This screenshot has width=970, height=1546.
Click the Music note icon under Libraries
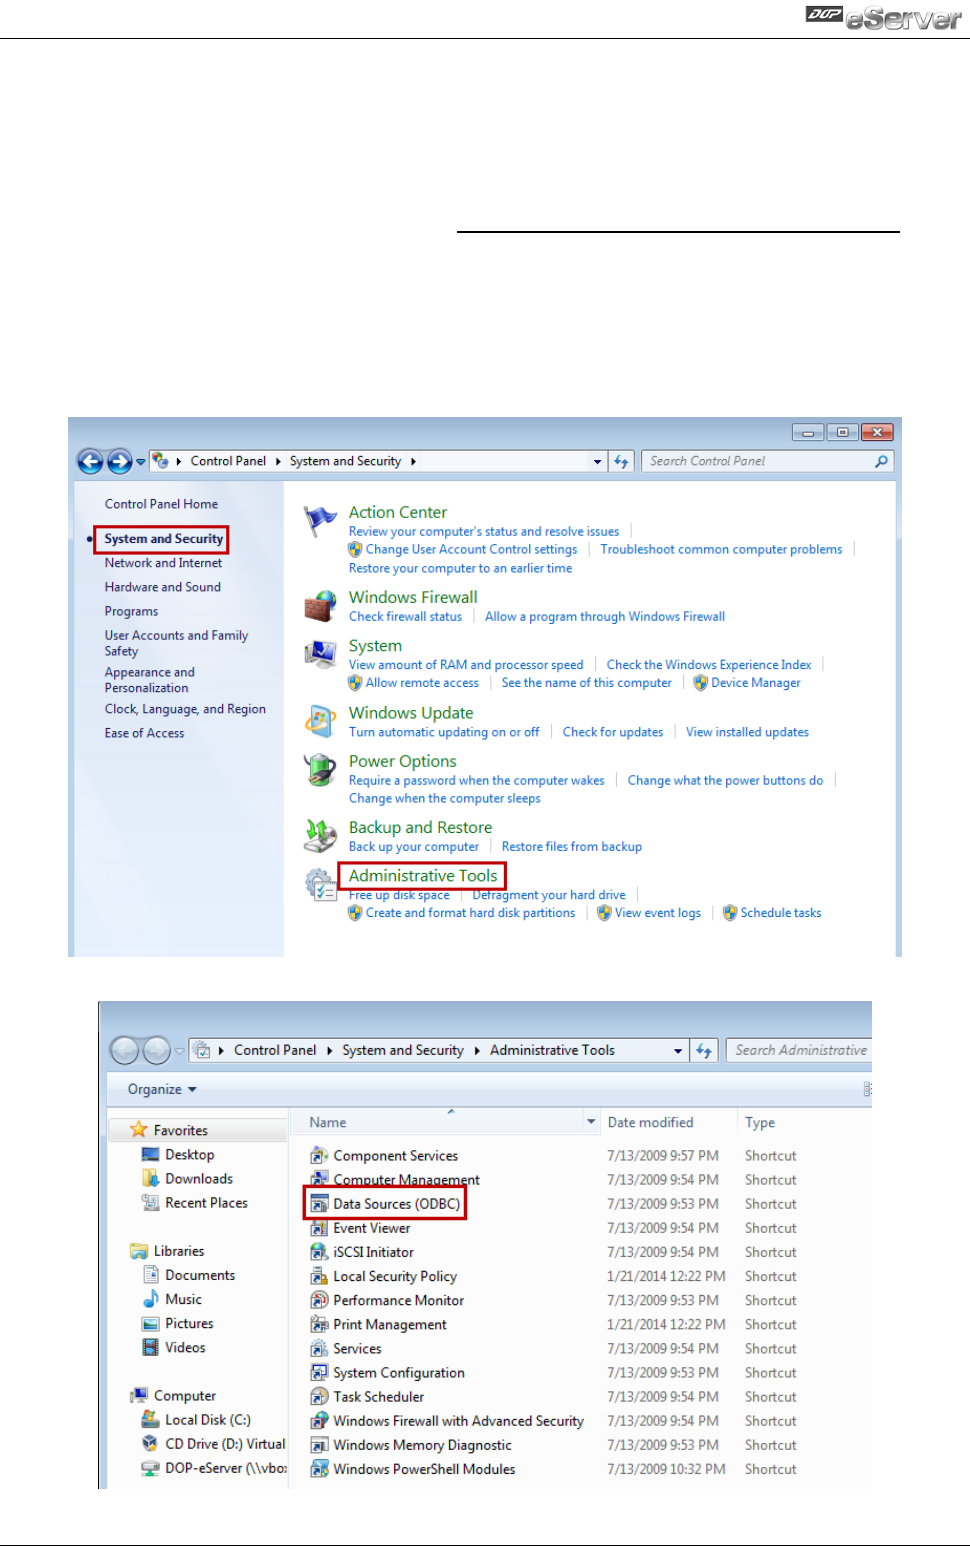[151, 1299]
